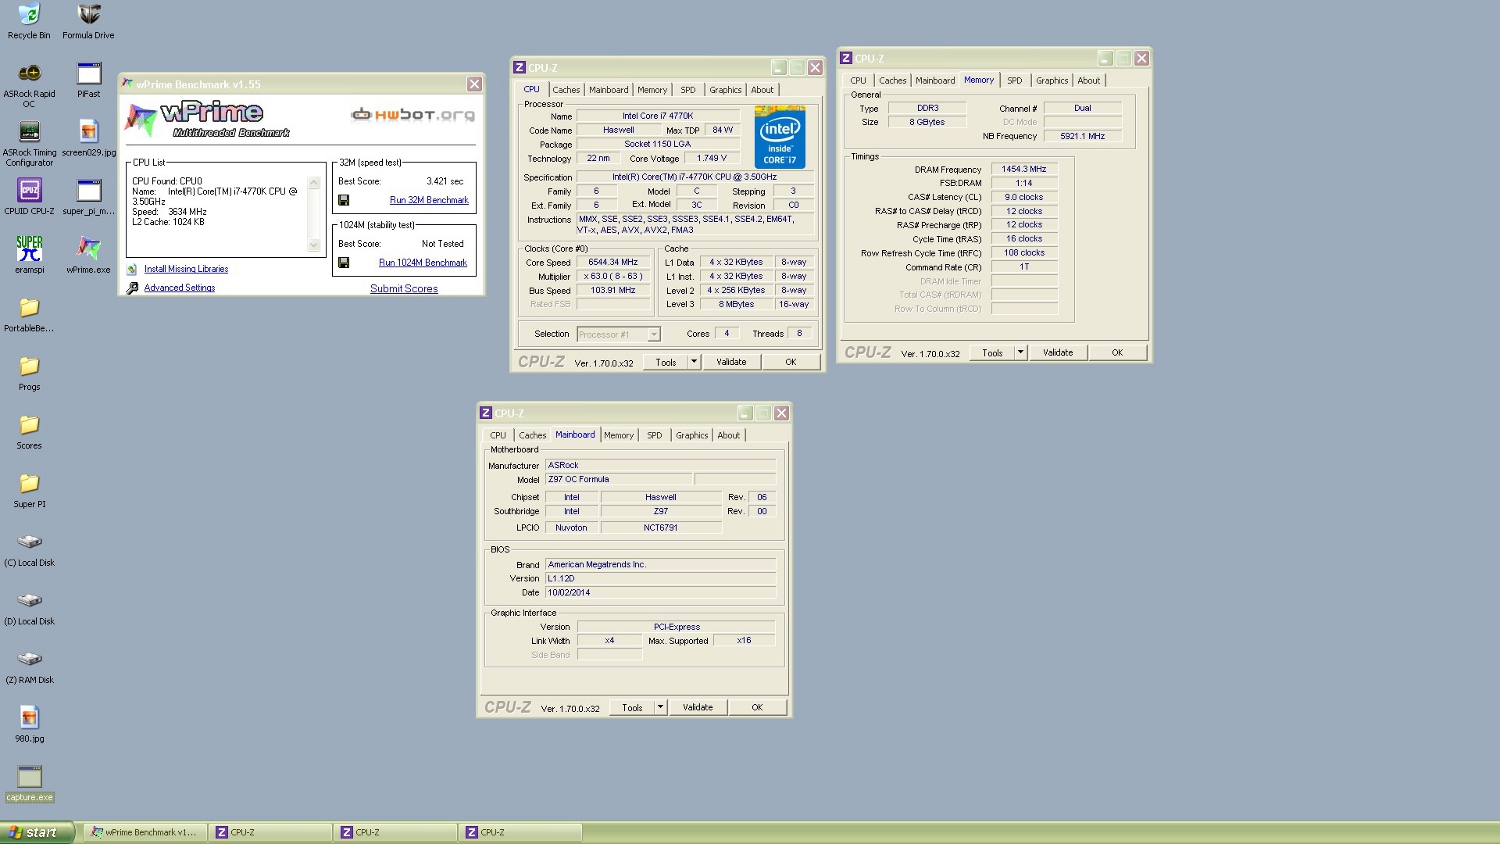Click the CPU List scrollbar down arrow

[314, 245]
